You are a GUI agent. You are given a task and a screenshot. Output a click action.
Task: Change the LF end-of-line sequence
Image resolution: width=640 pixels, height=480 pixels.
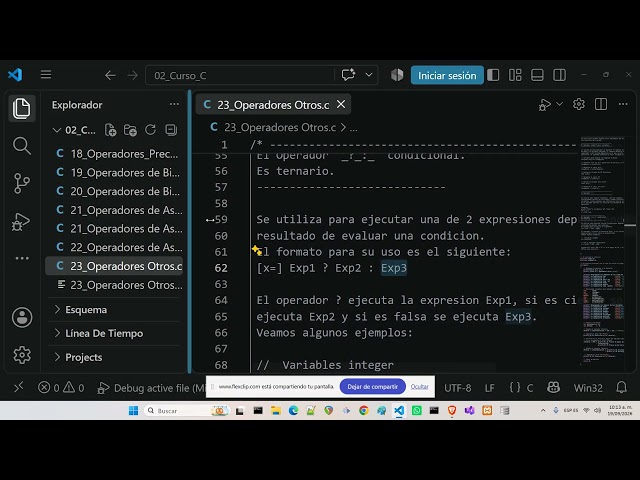[490, 388]
